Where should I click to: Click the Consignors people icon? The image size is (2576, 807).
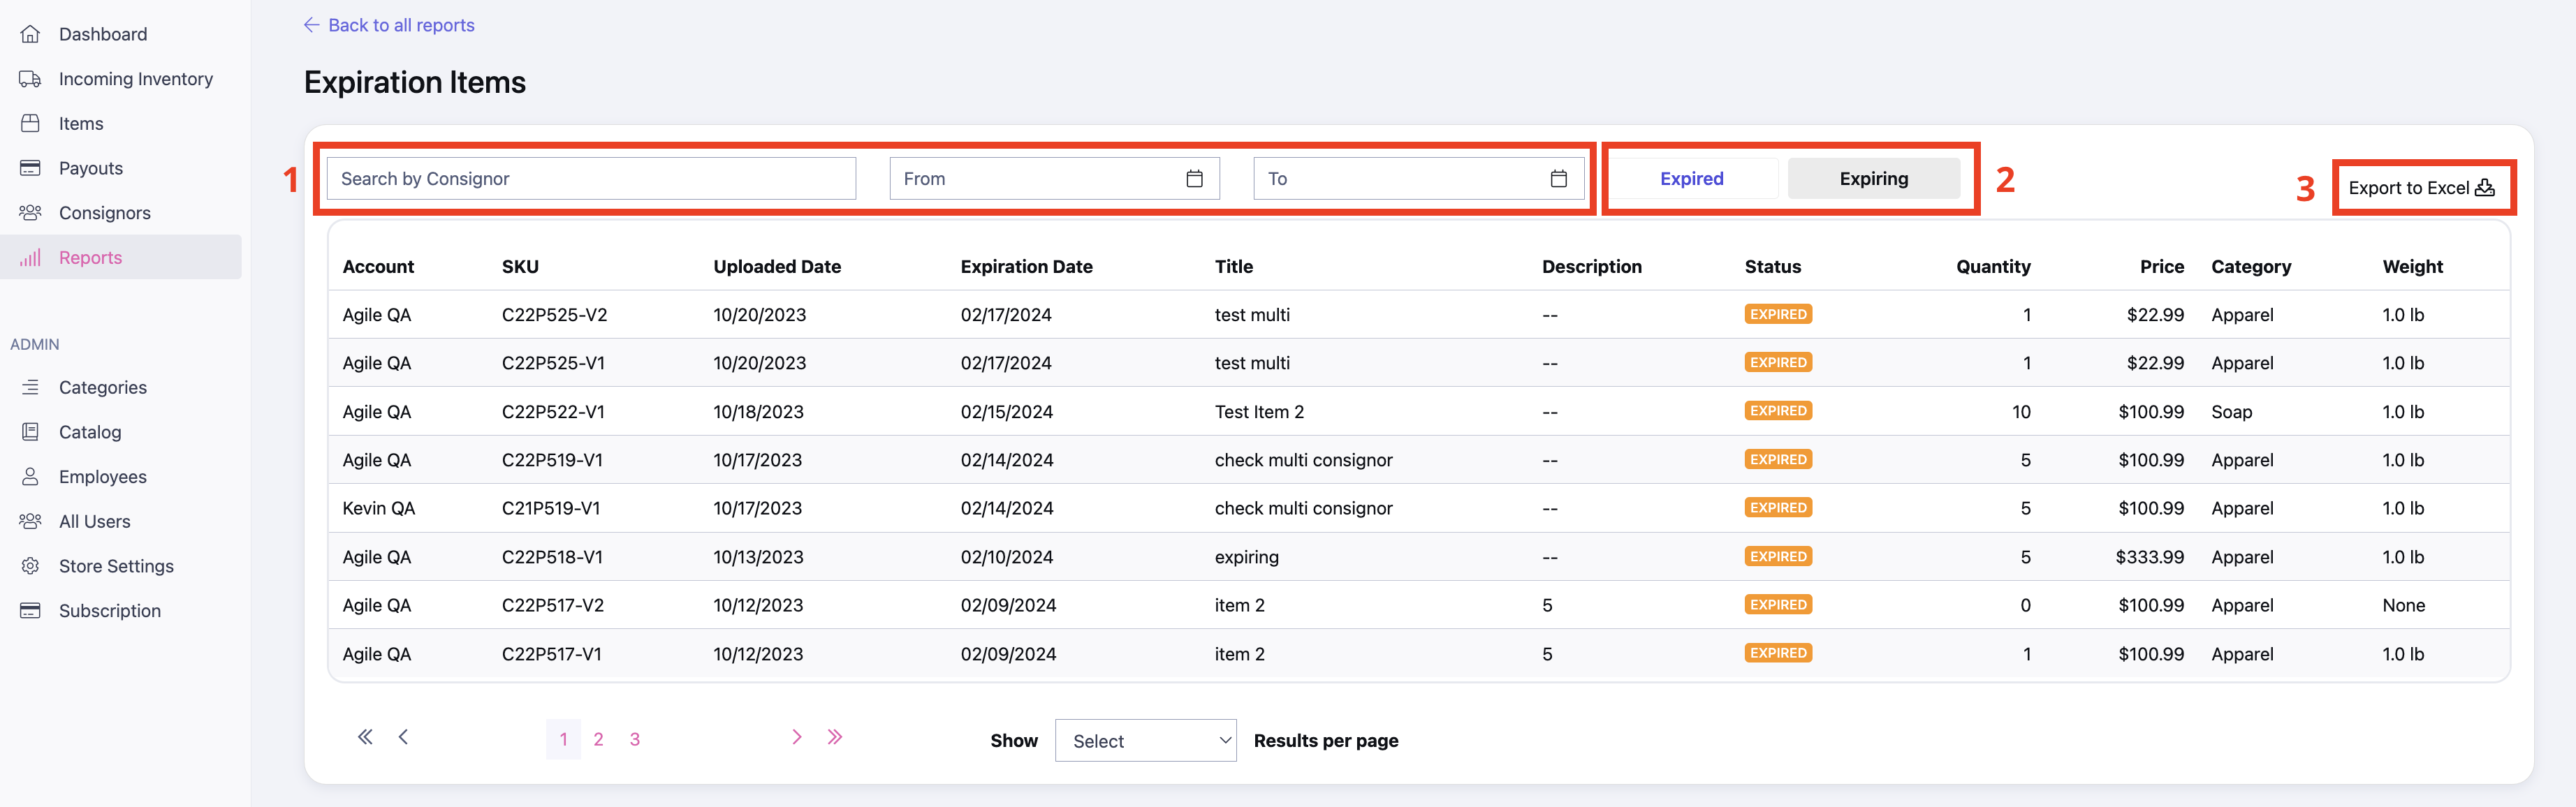[30, 213]
